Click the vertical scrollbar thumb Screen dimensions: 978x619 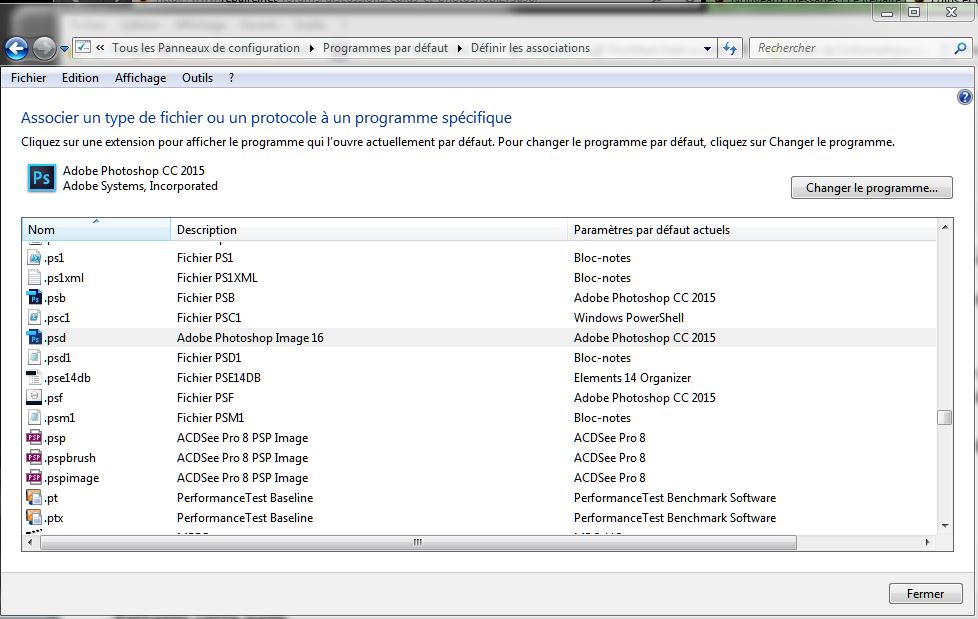pyautogui.click(x=945, y=417)
